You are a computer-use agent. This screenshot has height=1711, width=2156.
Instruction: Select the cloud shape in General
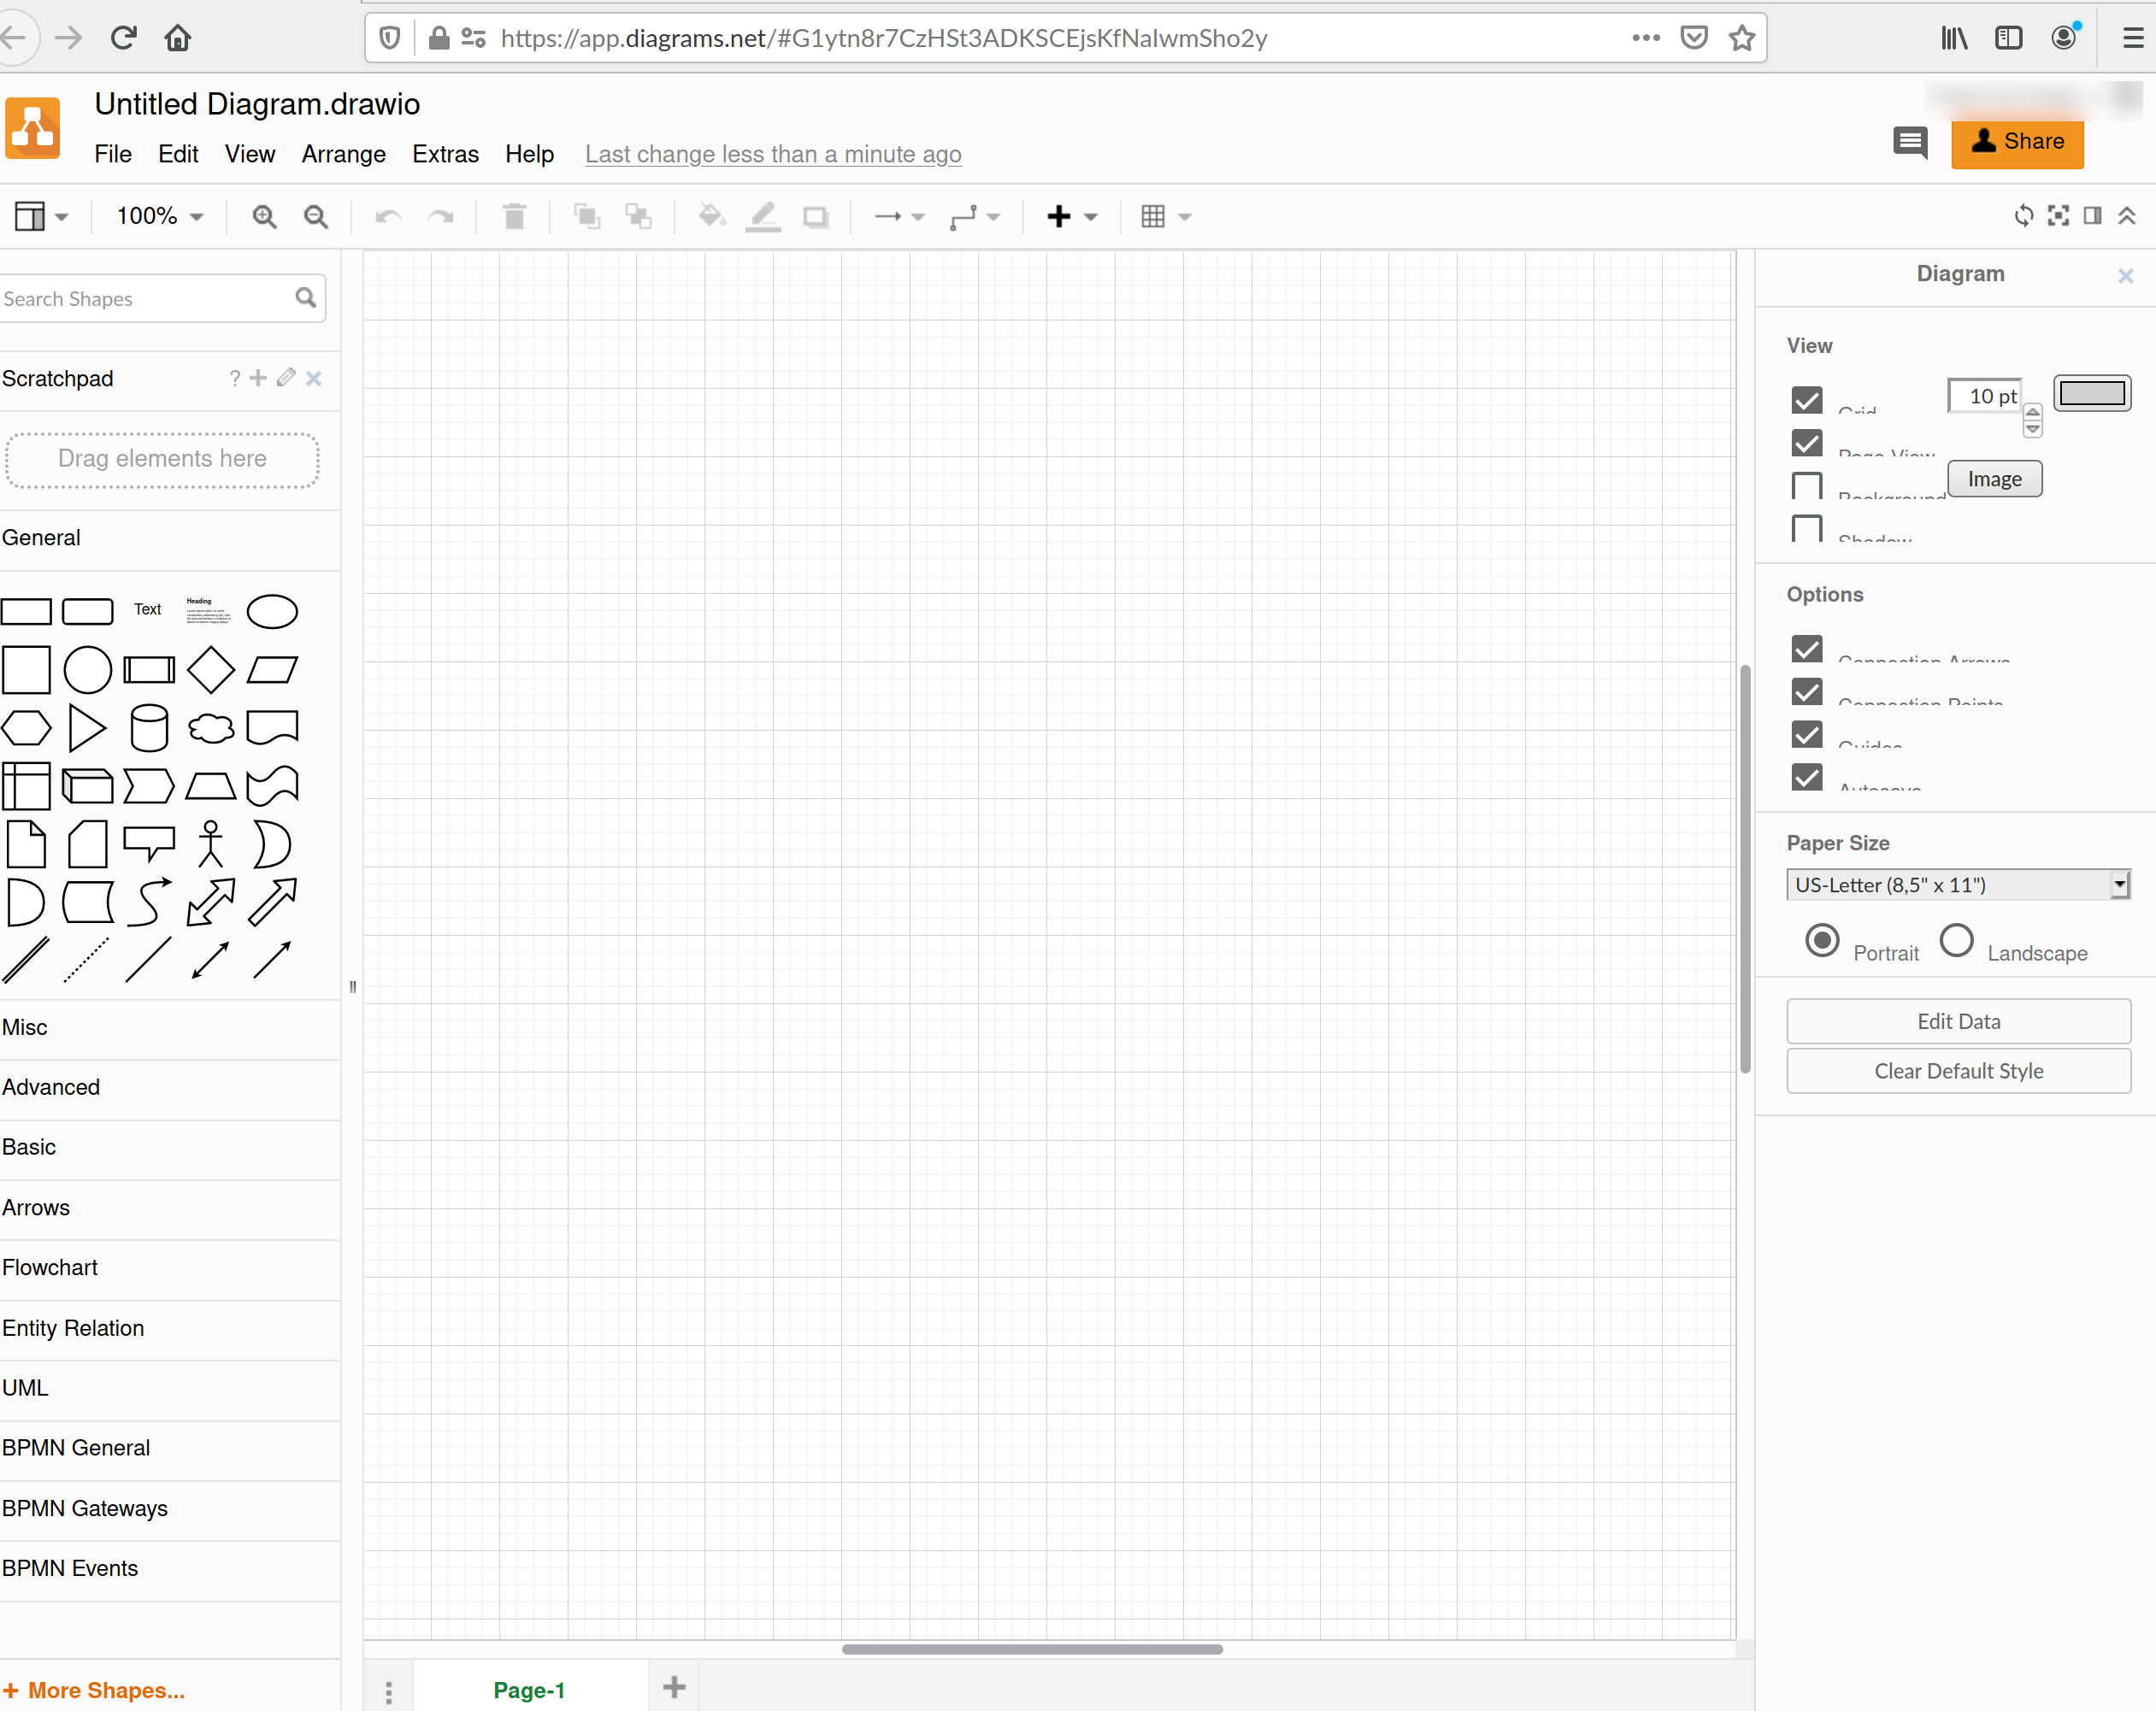(x=211, y=728)
